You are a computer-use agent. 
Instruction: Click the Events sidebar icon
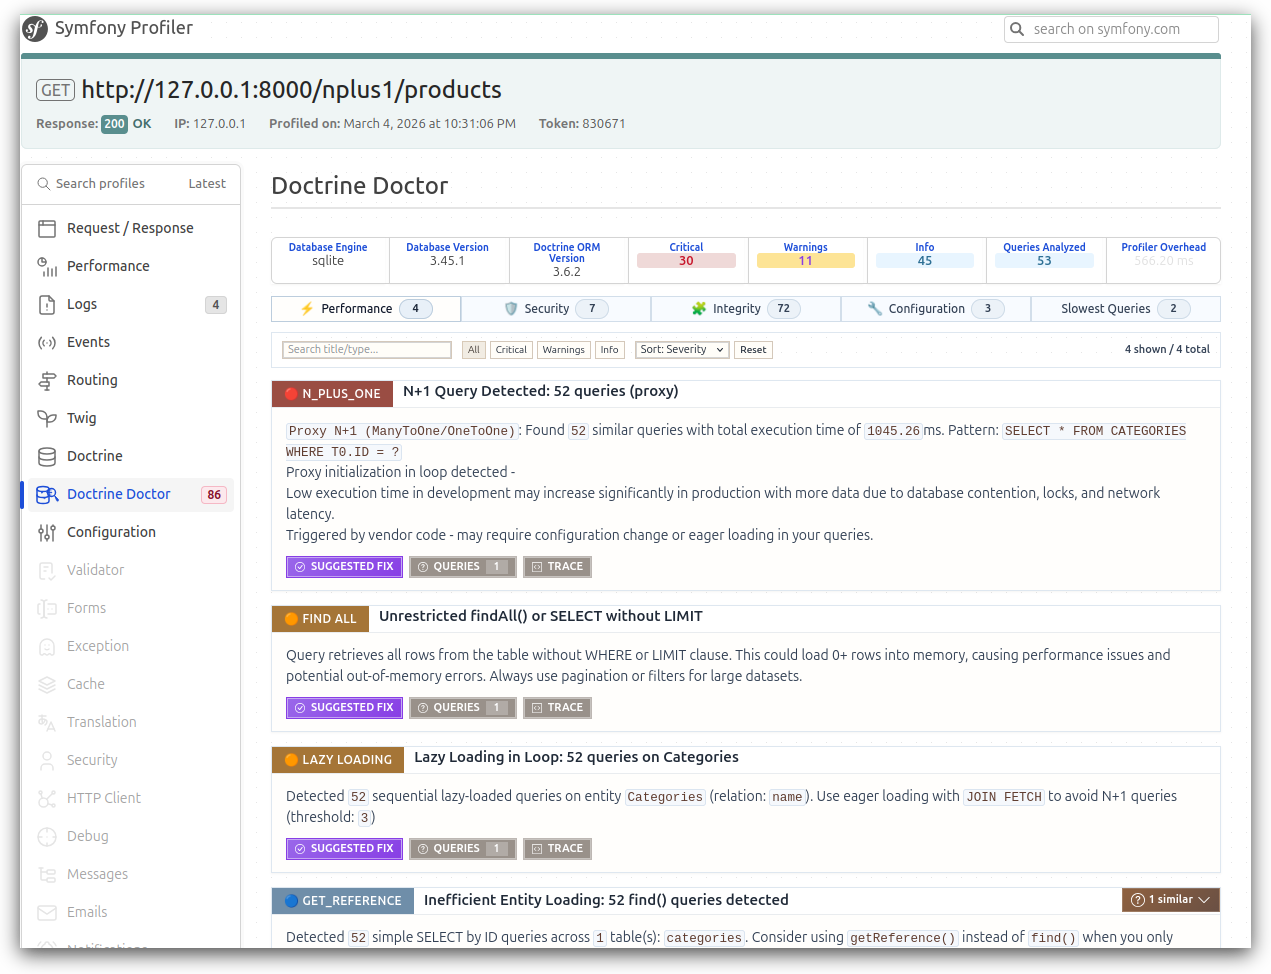(47, 342)
